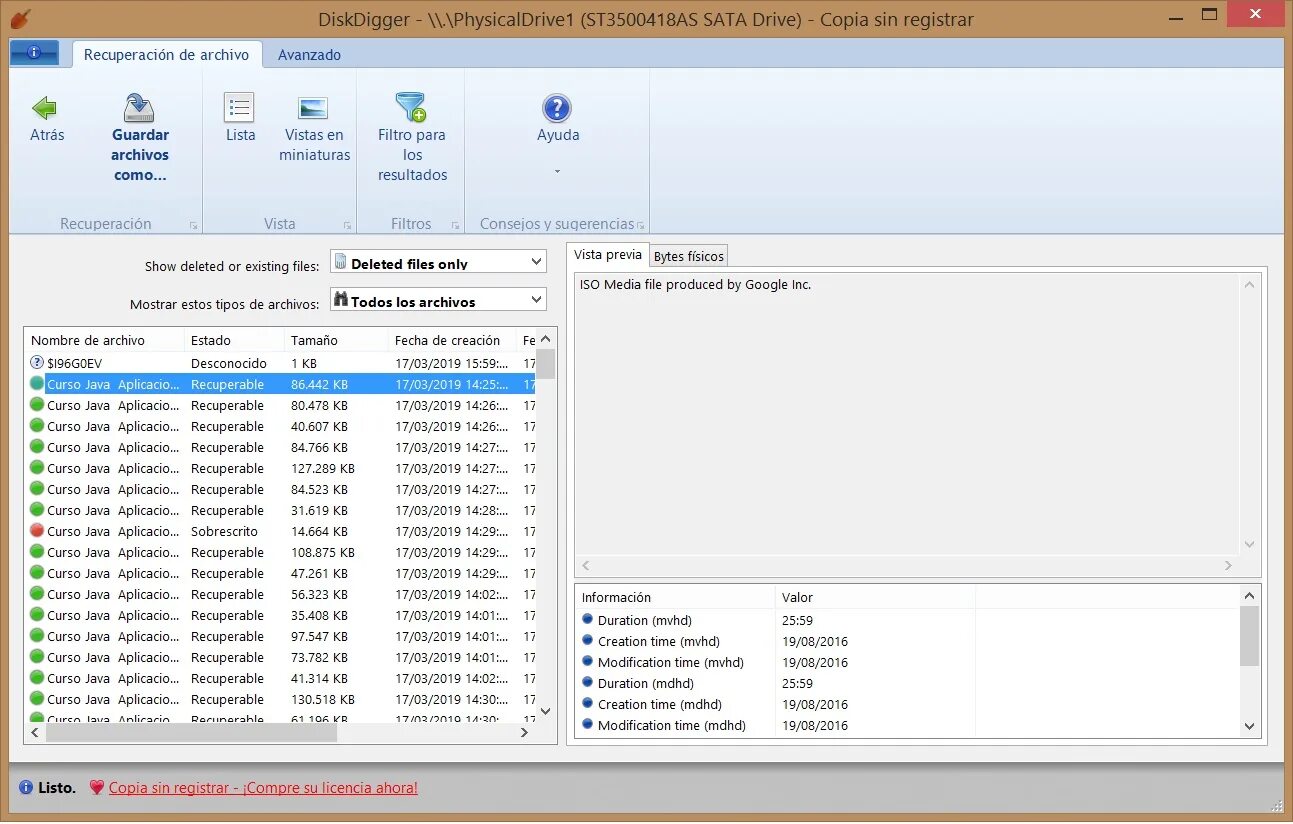Click file list vertical scrollbar thumb
This screenshot has width=1293, height=824.
(x=545, y=364)
